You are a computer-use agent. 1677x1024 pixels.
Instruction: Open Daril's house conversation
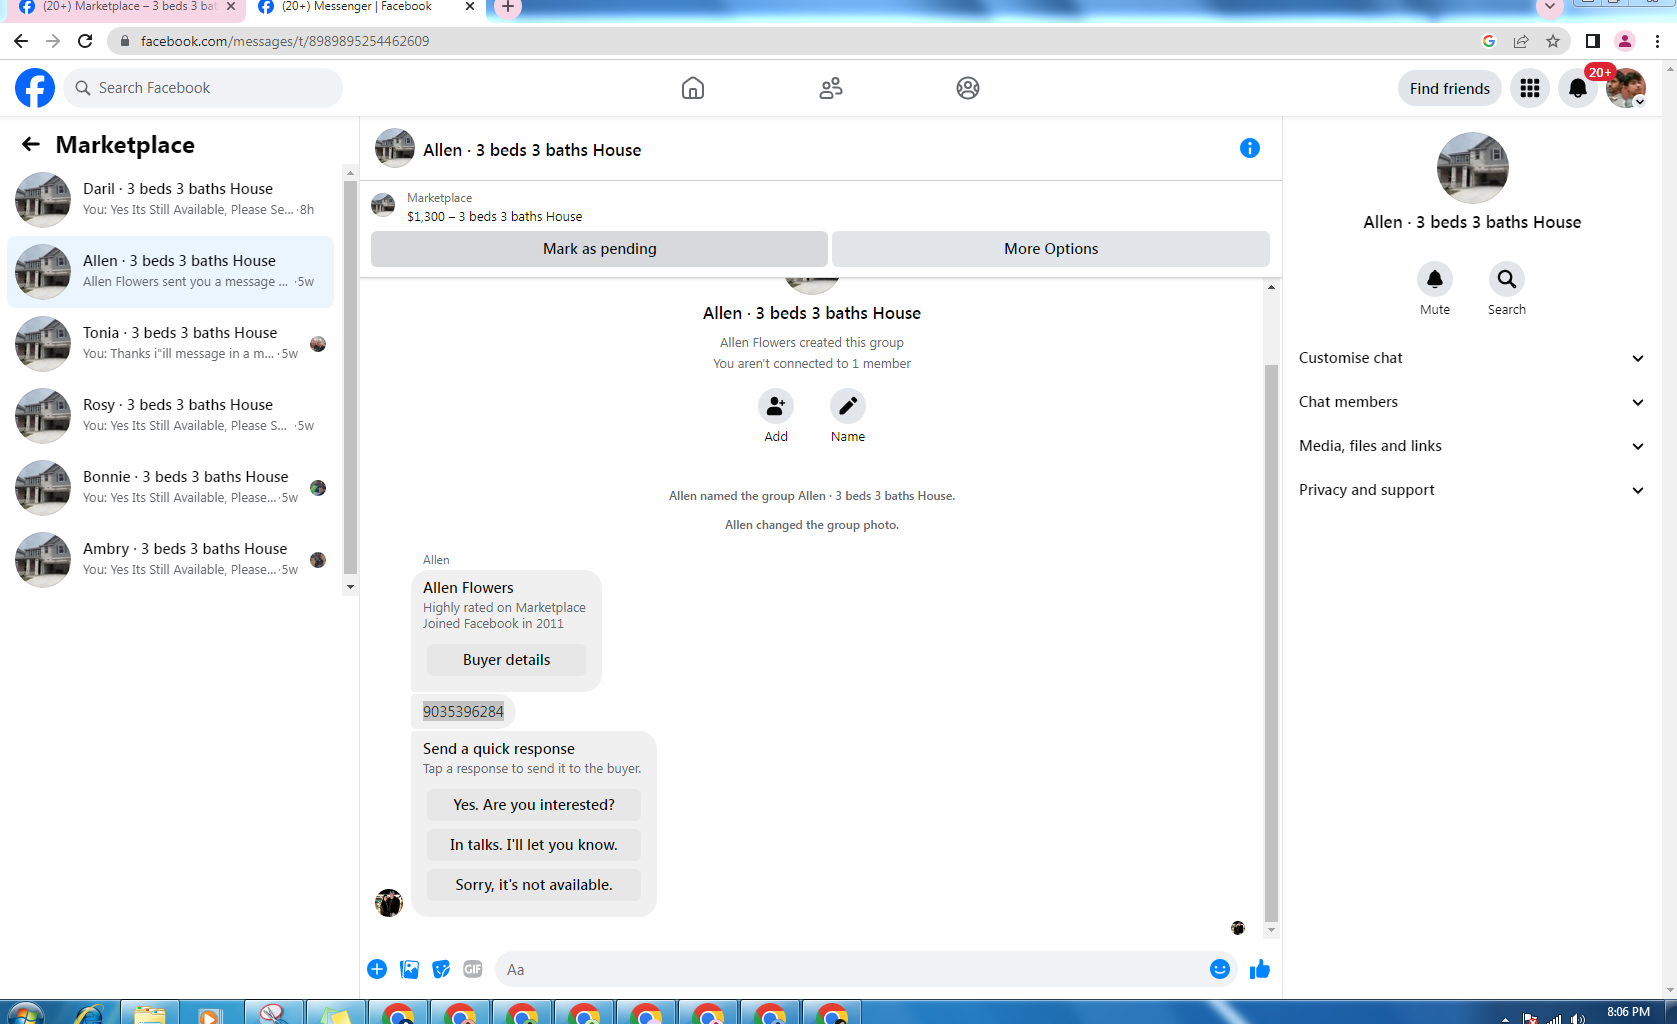(x=171, y=199)
